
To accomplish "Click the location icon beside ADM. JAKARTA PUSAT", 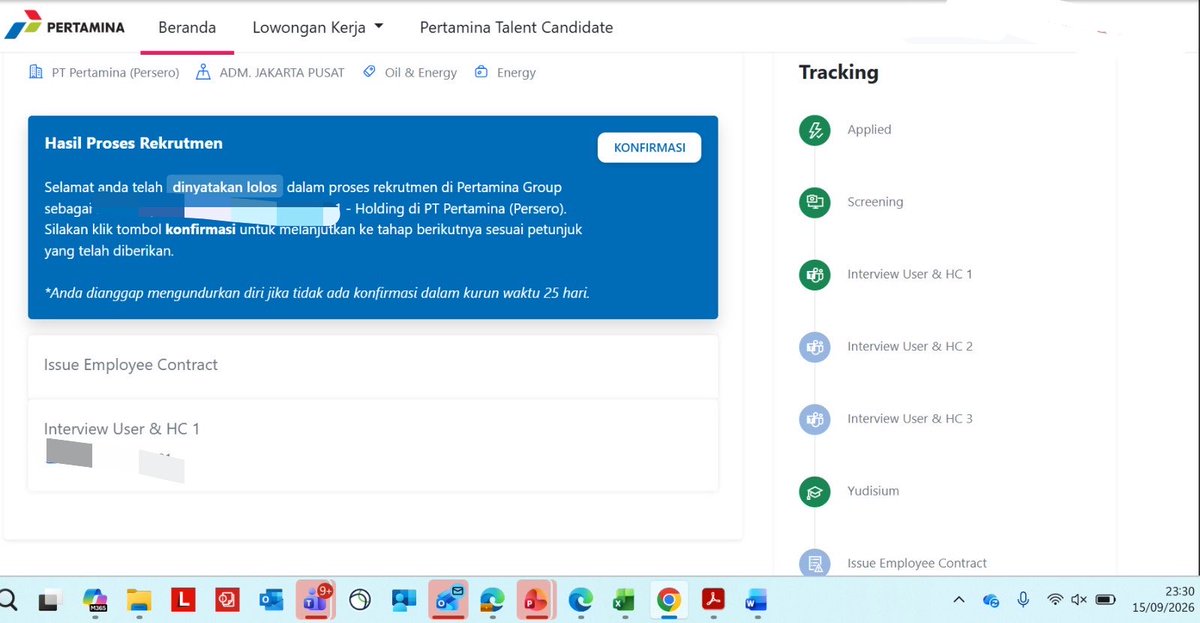I will (203, 72).
